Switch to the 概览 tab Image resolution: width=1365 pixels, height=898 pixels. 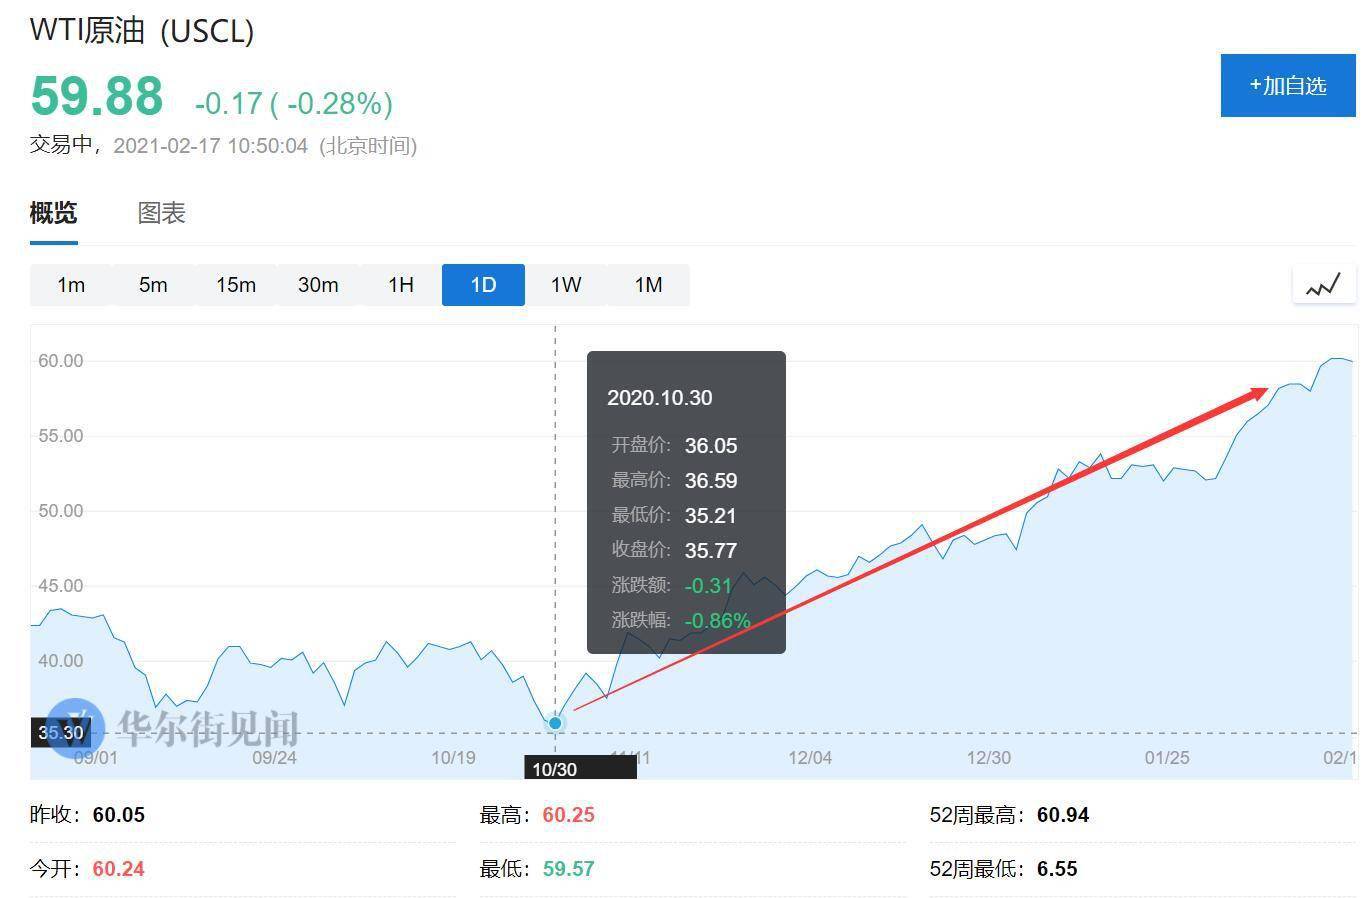[x=53, y=213]
